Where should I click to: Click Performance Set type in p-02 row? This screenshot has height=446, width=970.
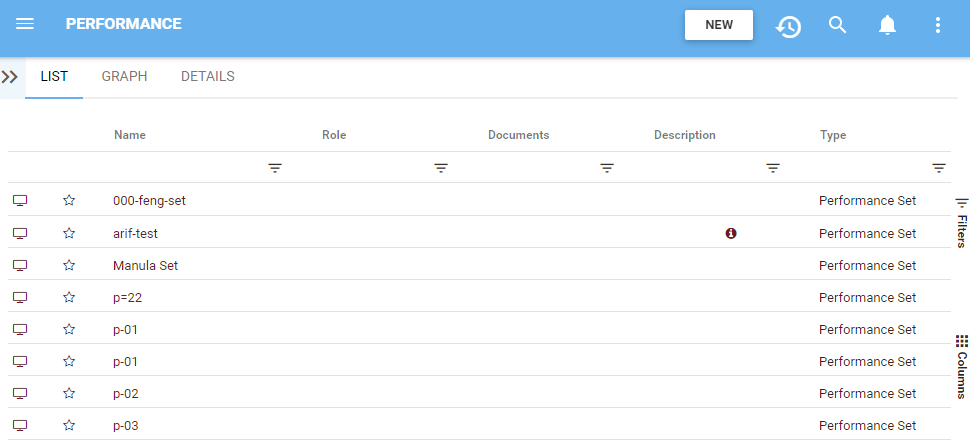[867, 393]
